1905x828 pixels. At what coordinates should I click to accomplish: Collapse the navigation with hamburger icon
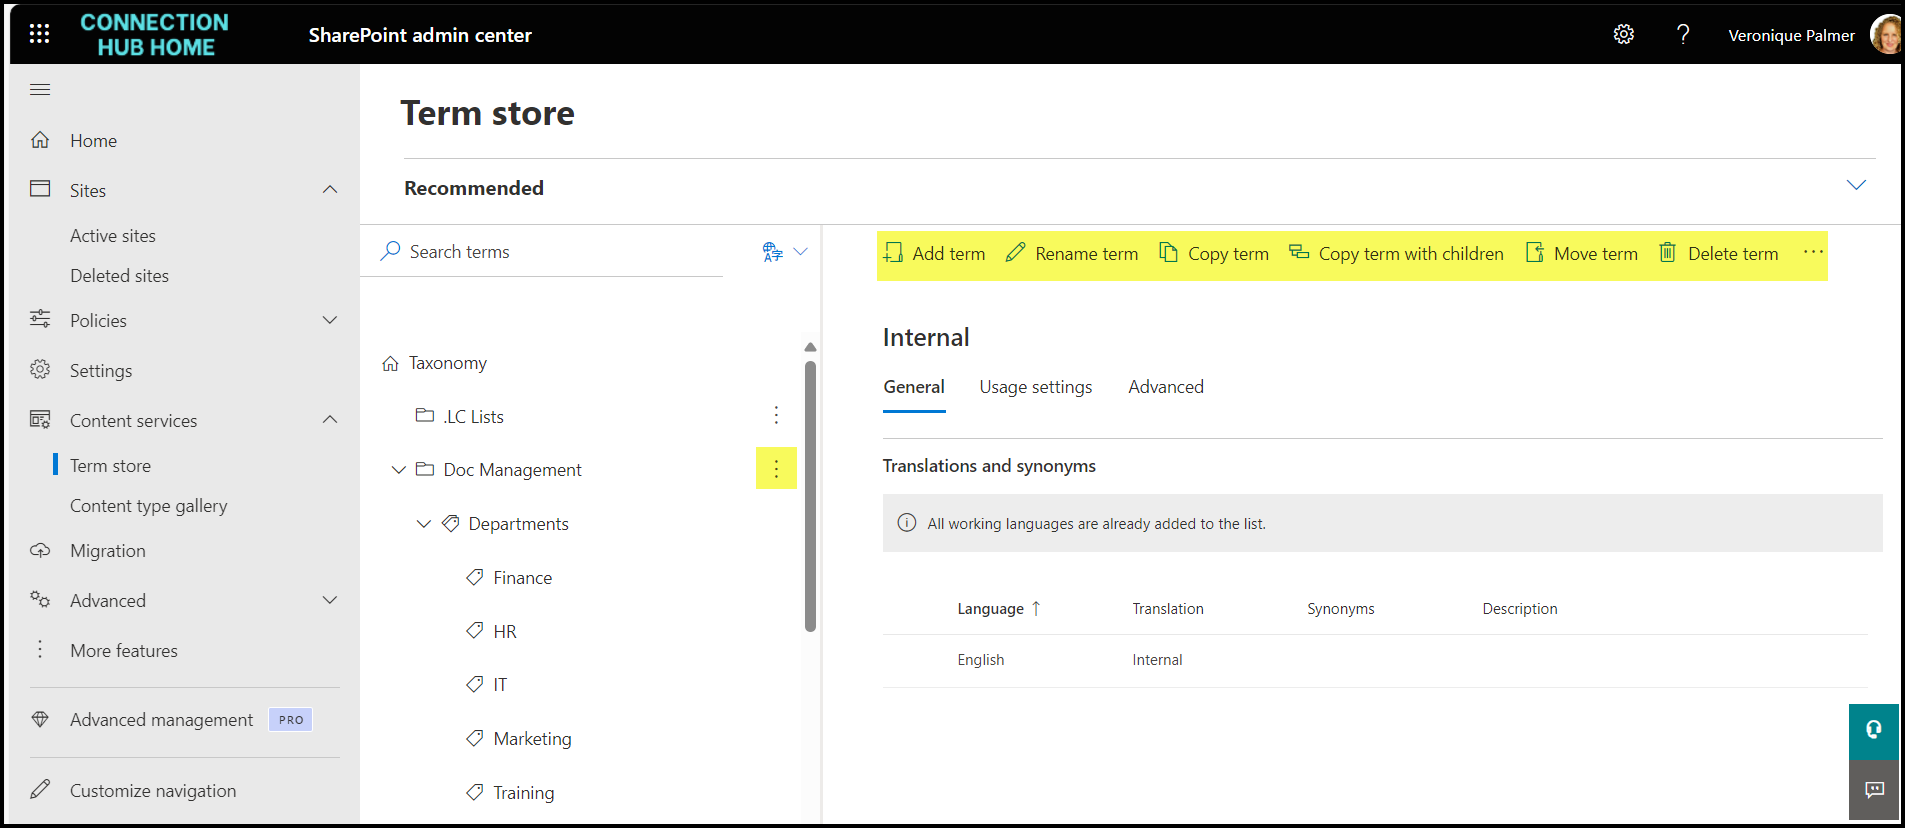tap(40, 90)
